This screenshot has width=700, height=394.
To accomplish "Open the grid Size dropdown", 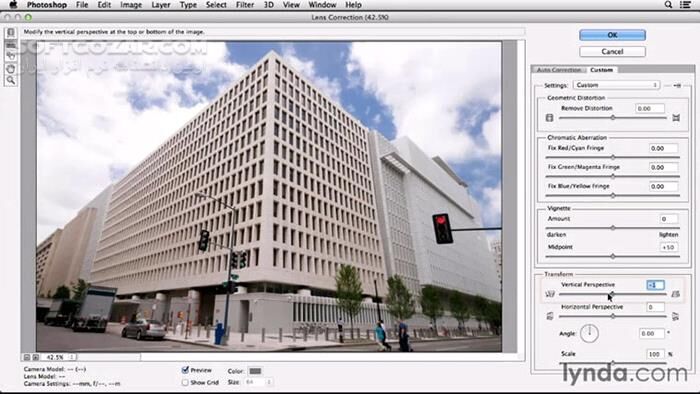I will (x=258, y=382).
